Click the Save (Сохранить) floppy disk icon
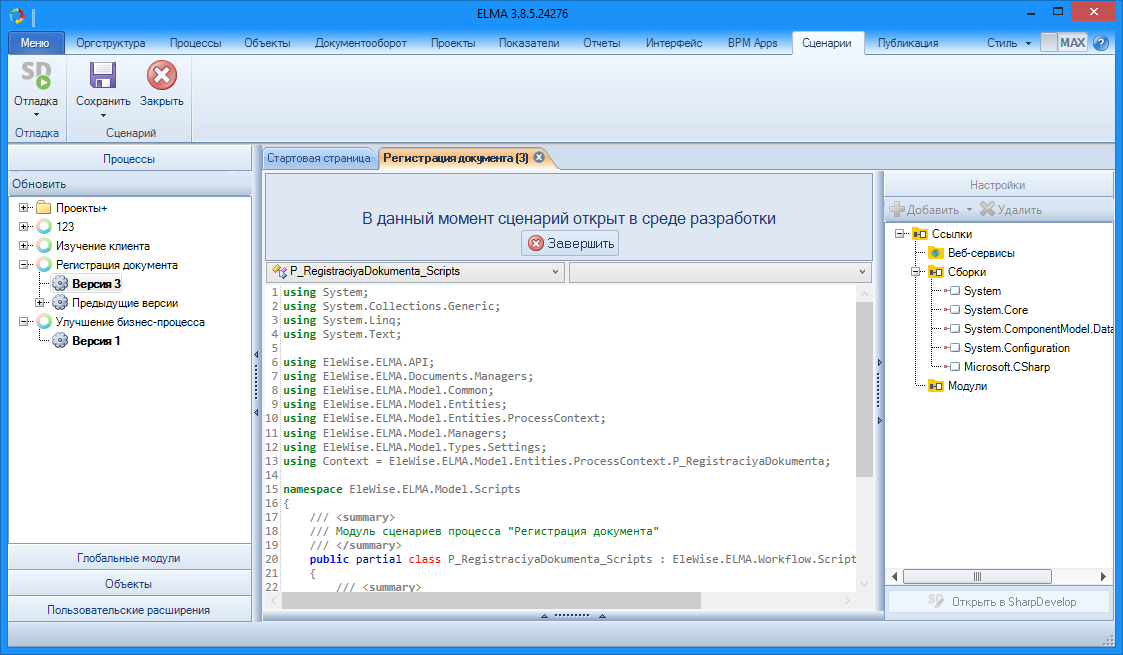This screenshot has width=1123, height=655. pyautogui.click(x=103, y=78)
